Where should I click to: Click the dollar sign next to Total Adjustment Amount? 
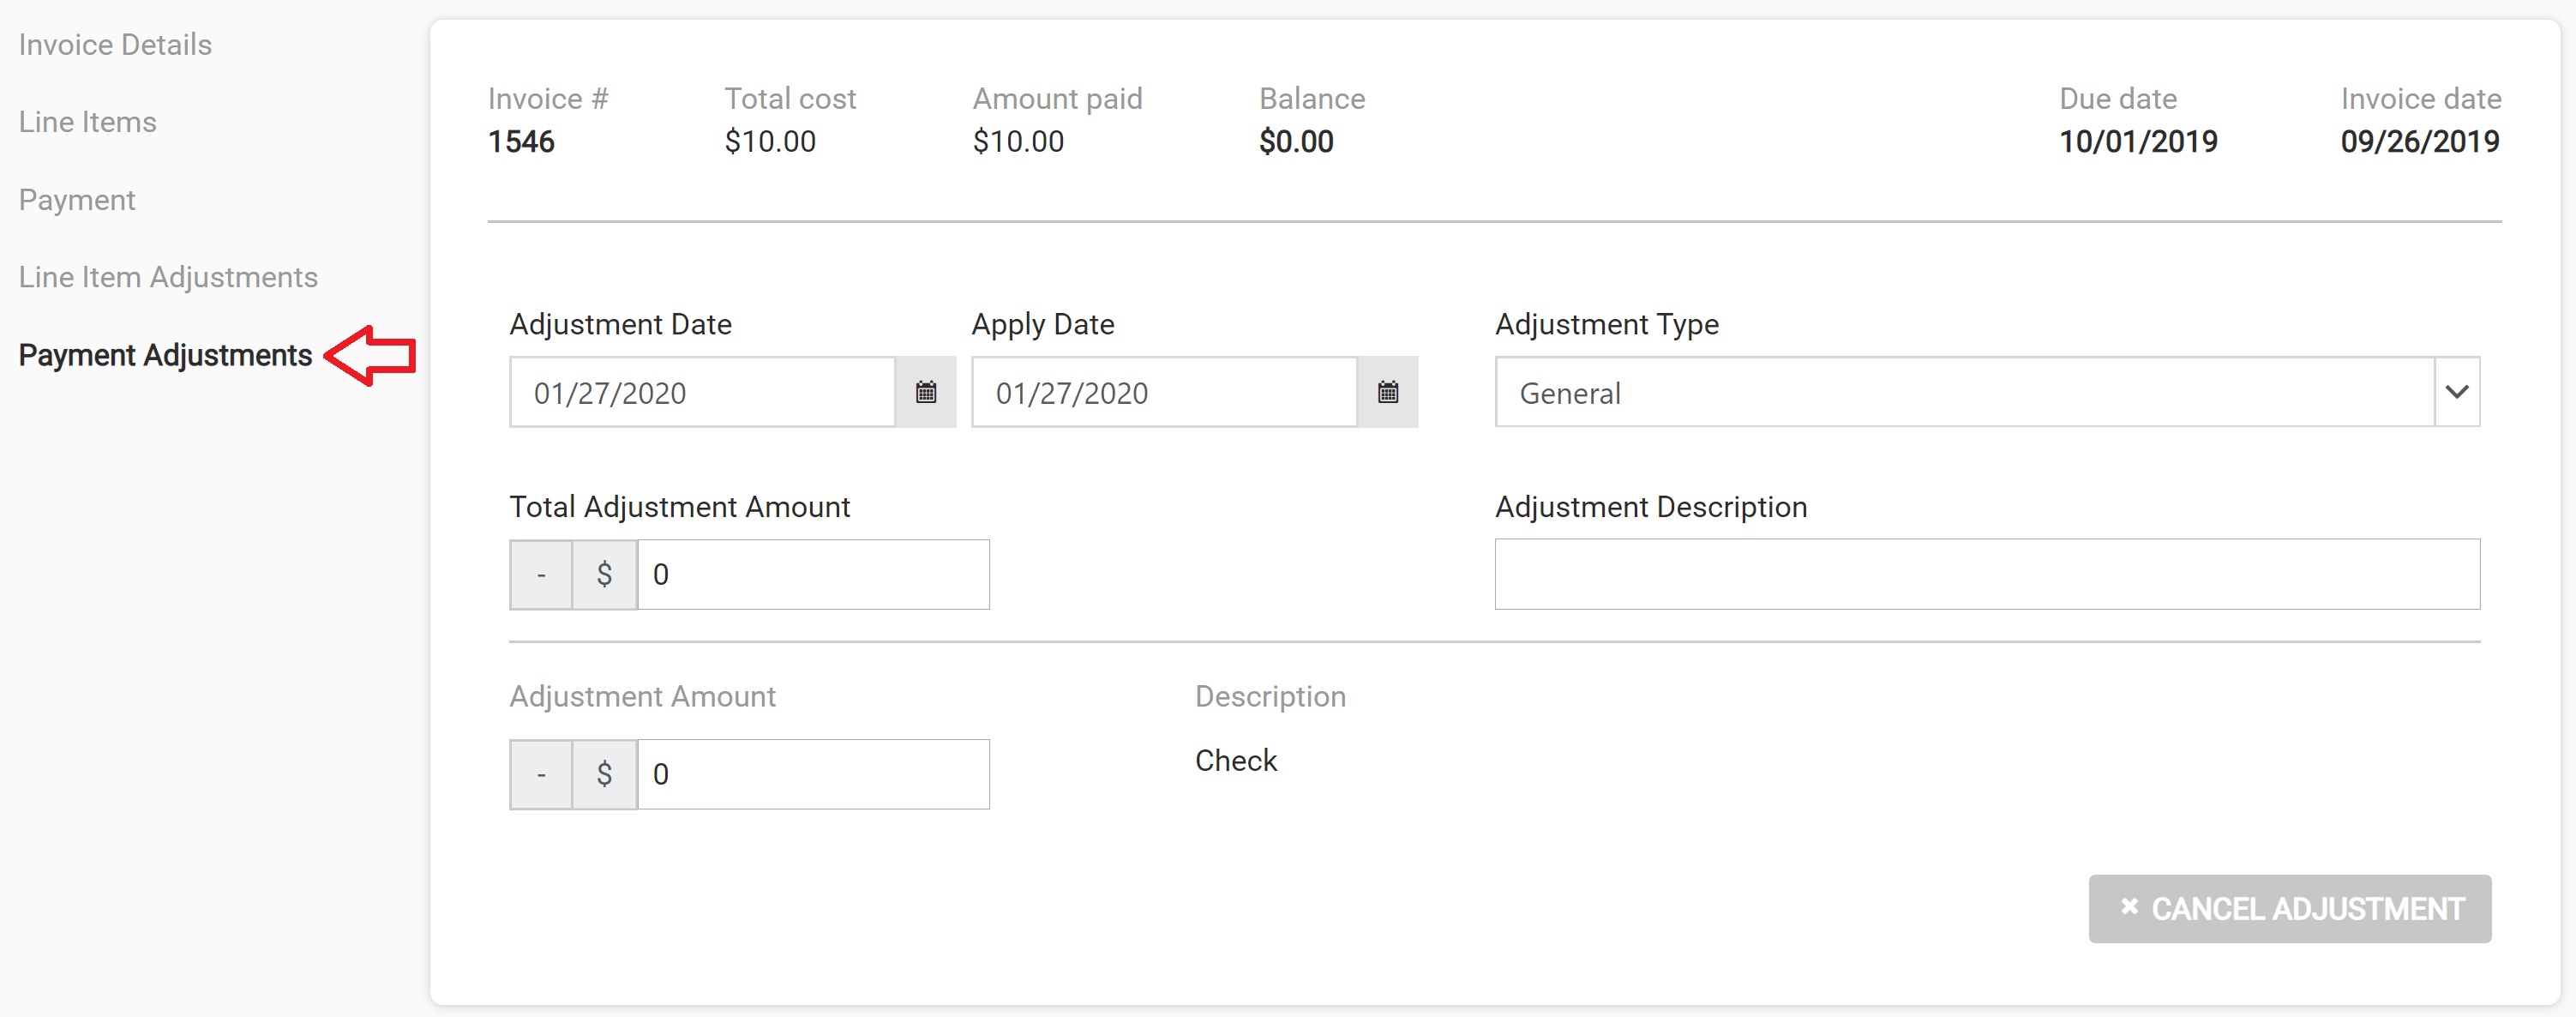coord(604,574)
